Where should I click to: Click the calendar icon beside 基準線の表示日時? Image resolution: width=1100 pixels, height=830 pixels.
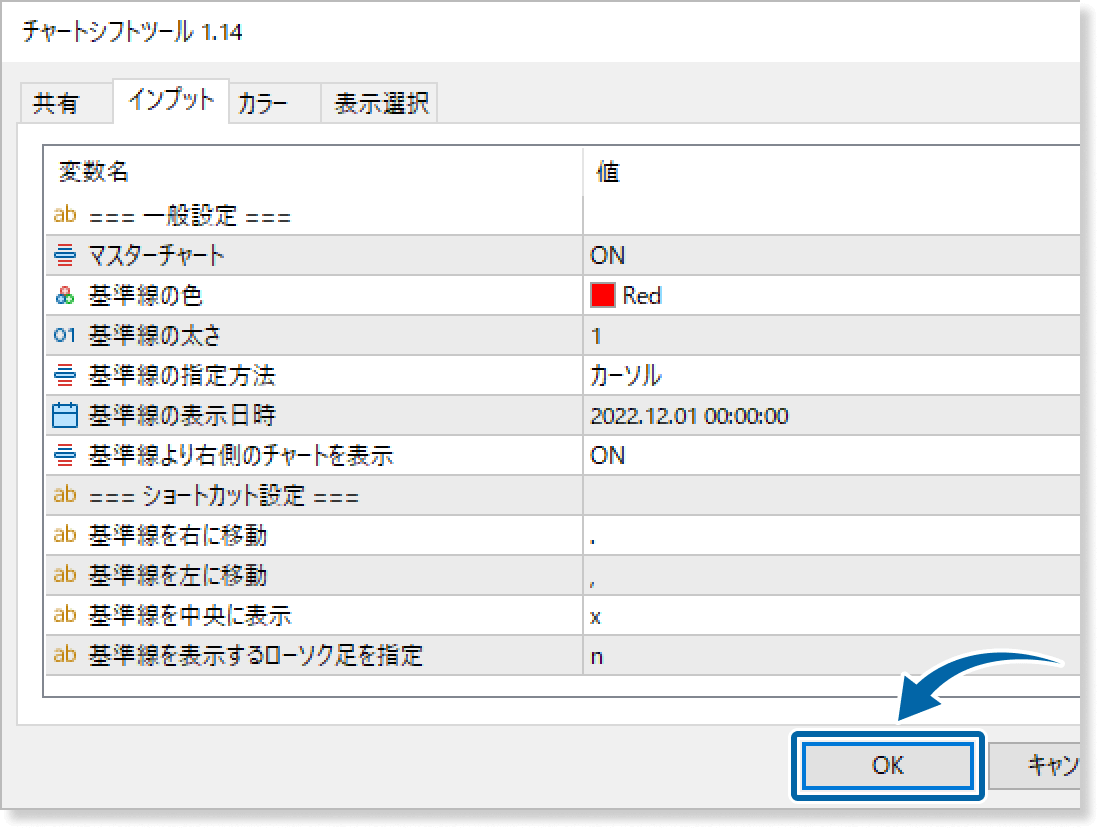click(x=65, y=415)
